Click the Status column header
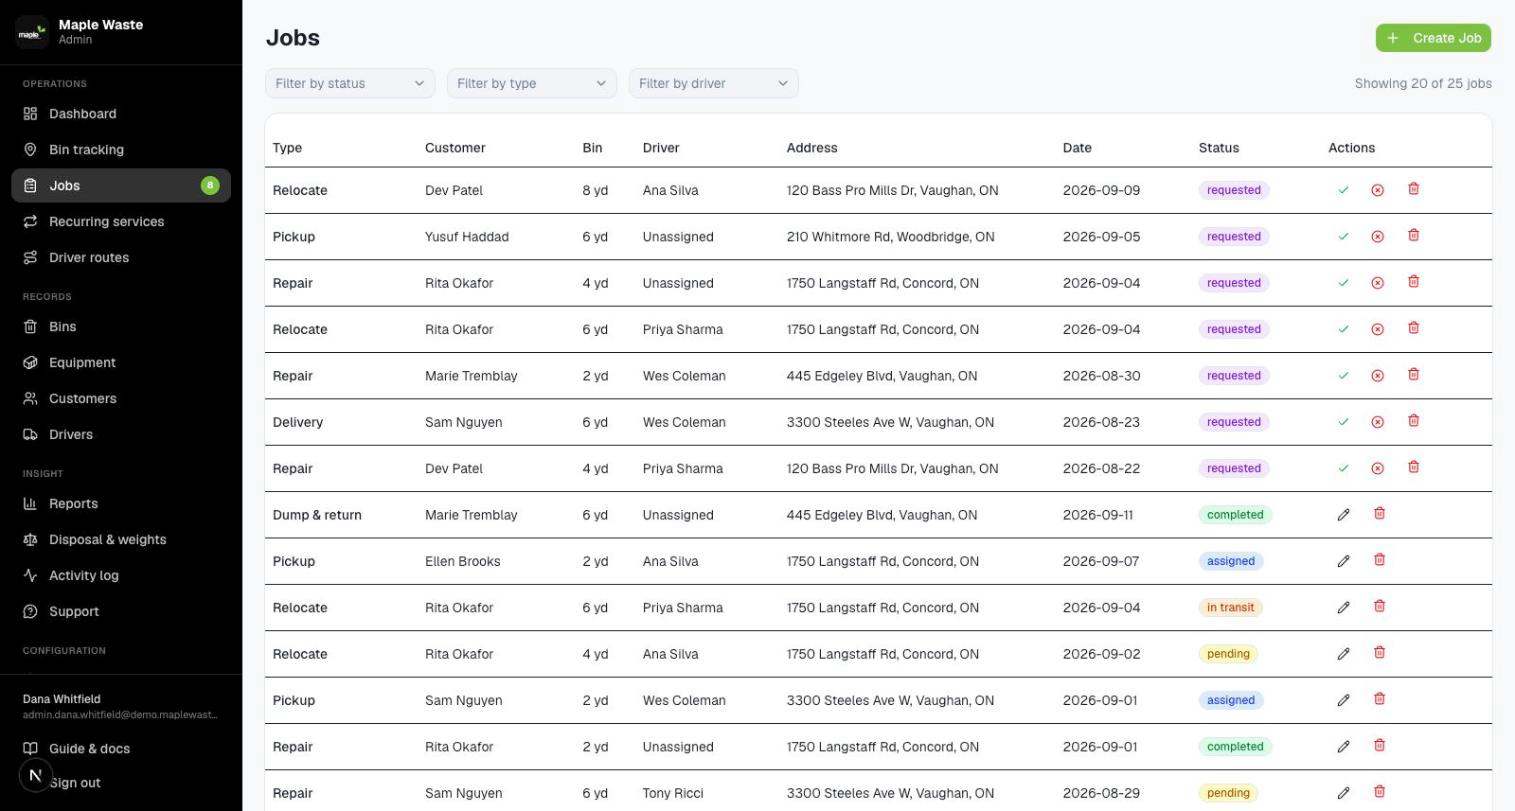This screenshot has width=1515, height=811. click(x=1219, y=148)
